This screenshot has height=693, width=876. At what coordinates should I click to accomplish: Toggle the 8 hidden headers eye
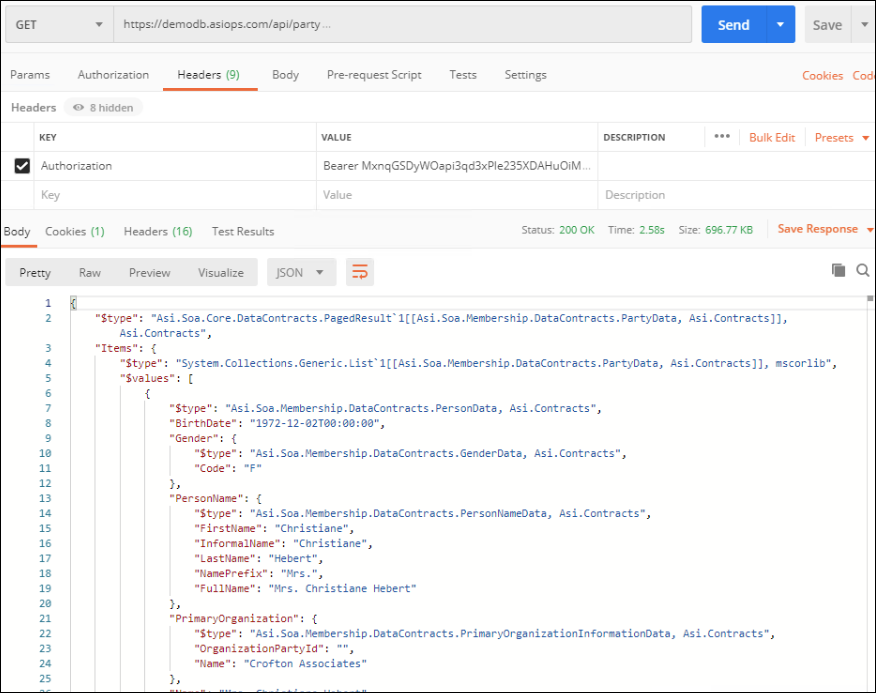point(79,107)
